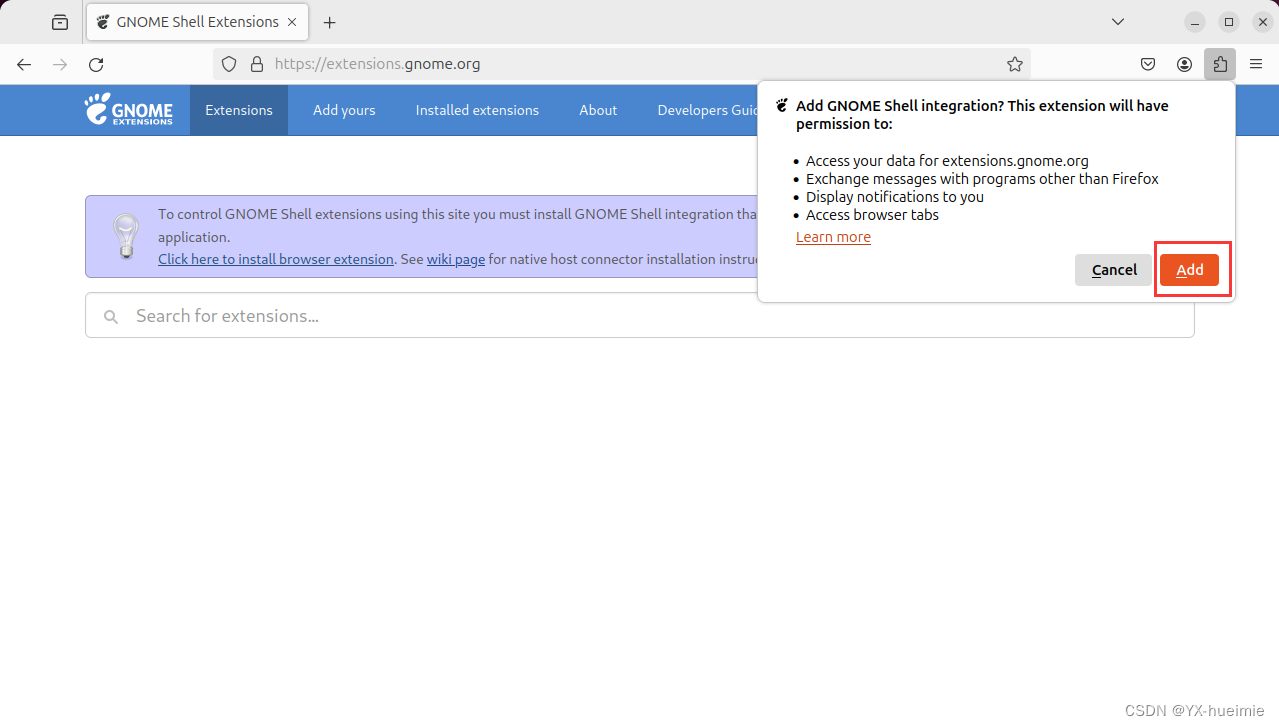Click the search magnifier icon
The width and height of the screenshot is (1279, 726).
(x=111, y=316)
